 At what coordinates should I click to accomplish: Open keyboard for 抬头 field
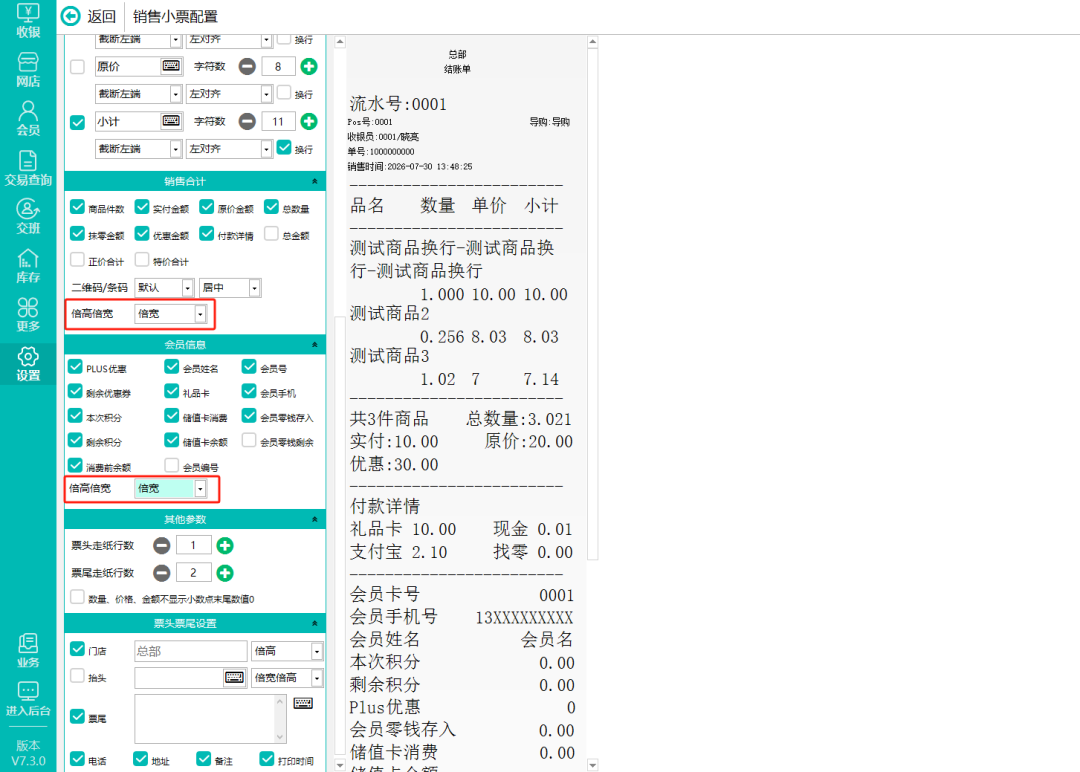(x=234, y=678)
